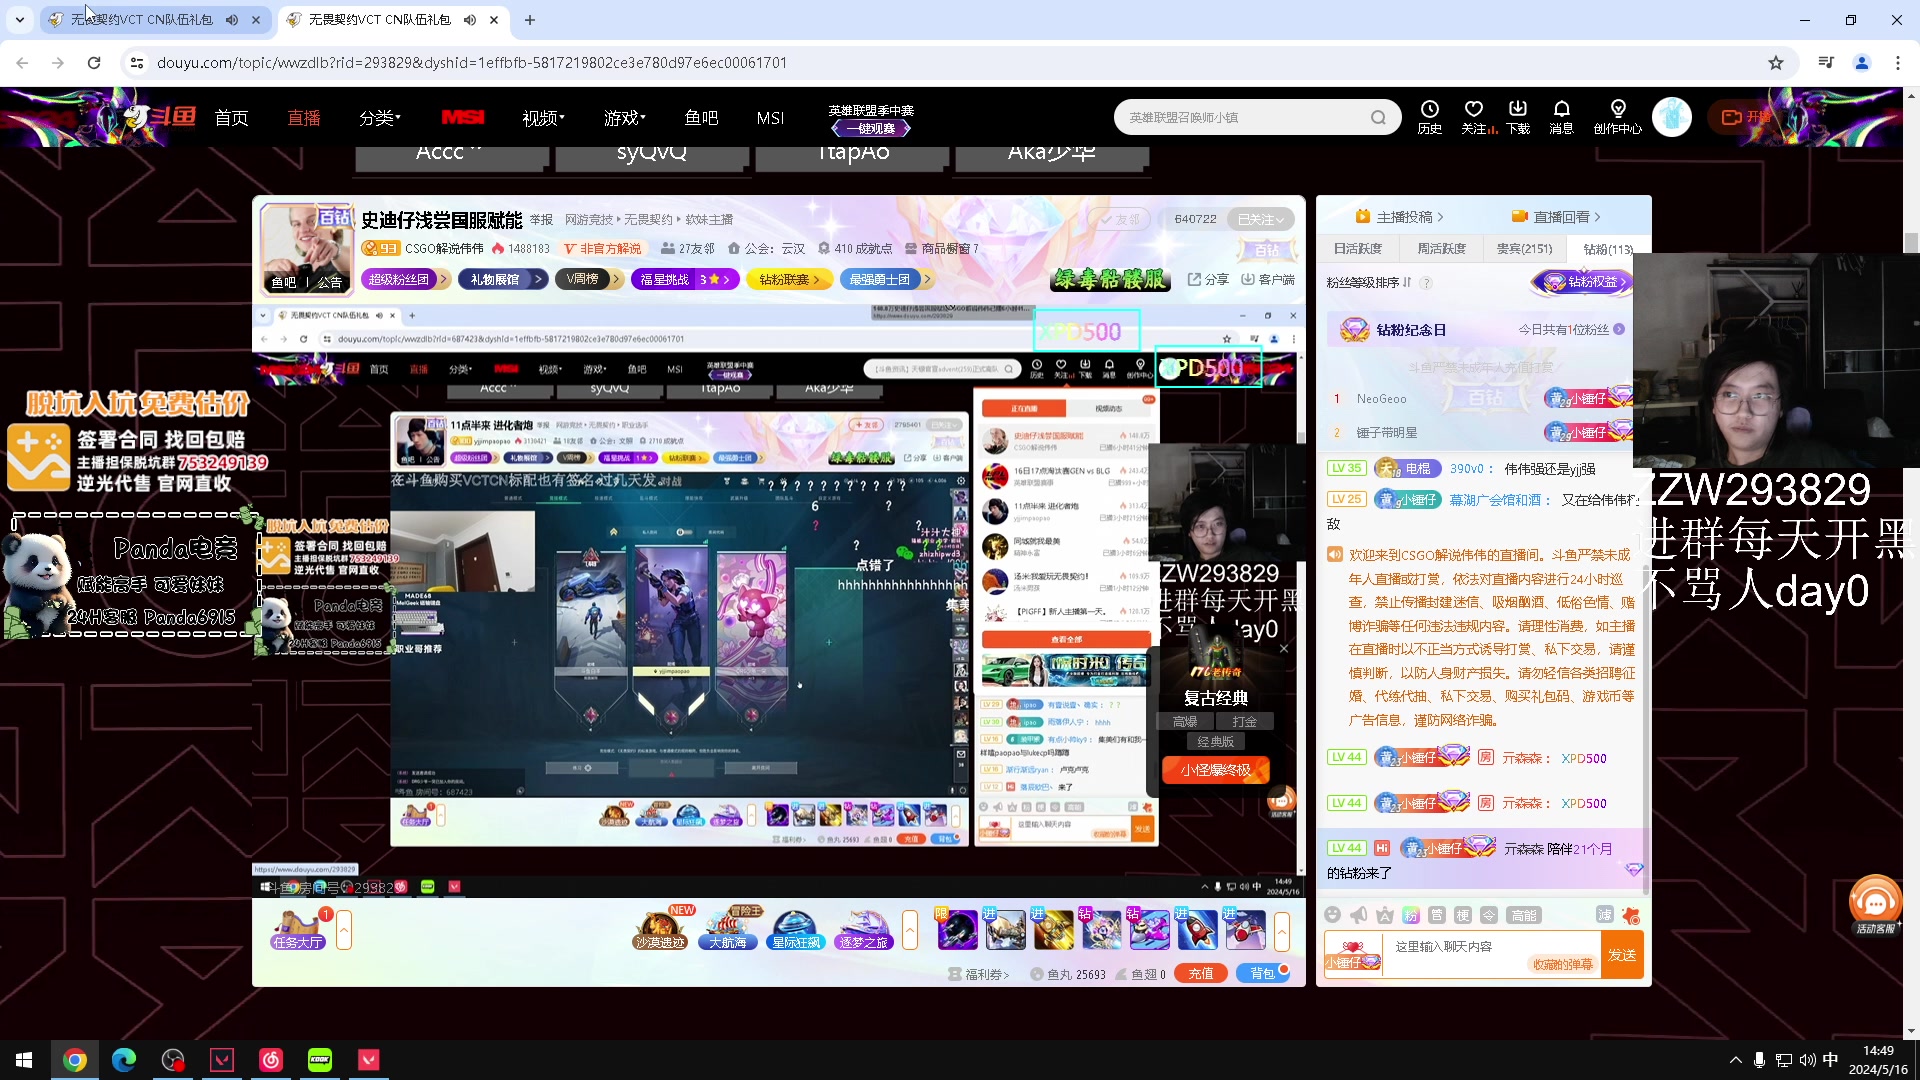Open the 粉 fan badge panel

click(x=1411, y=914)
